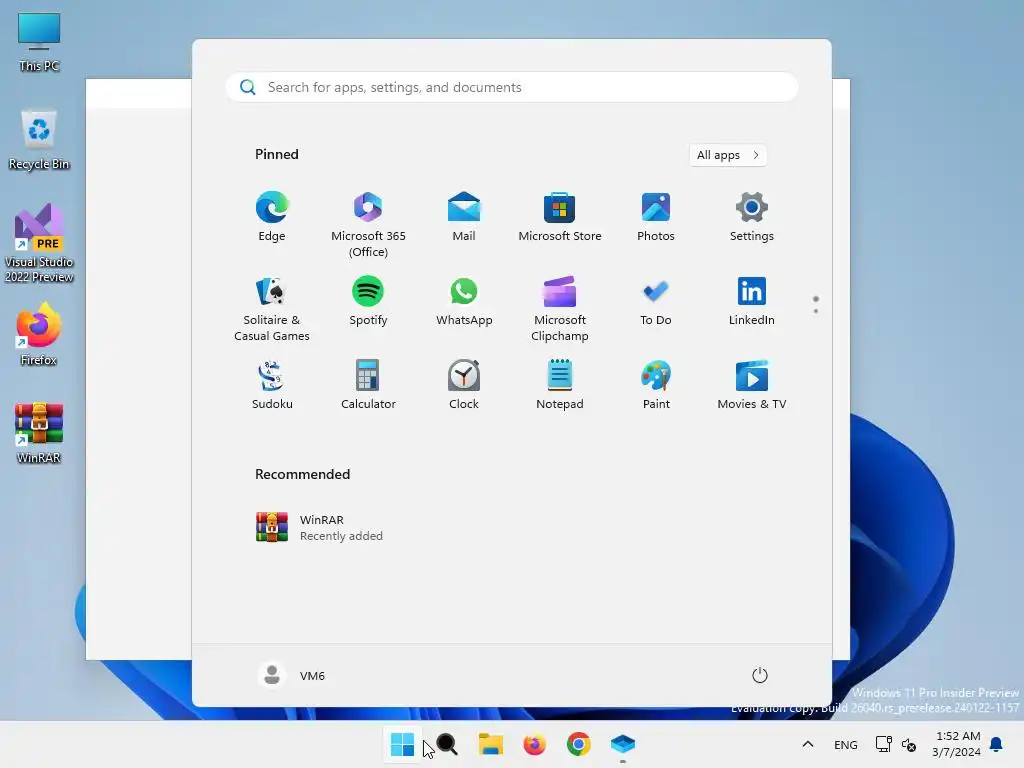The width and height of the screenshot is (1024, 768).
Task: Open the Mail app
Action: tap(464, 216)
